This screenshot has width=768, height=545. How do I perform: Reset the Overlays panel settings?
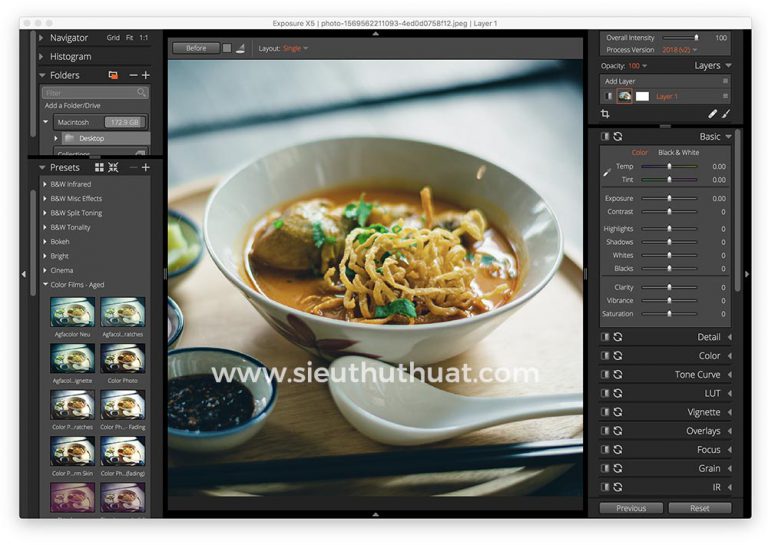(x=618, y=430)
